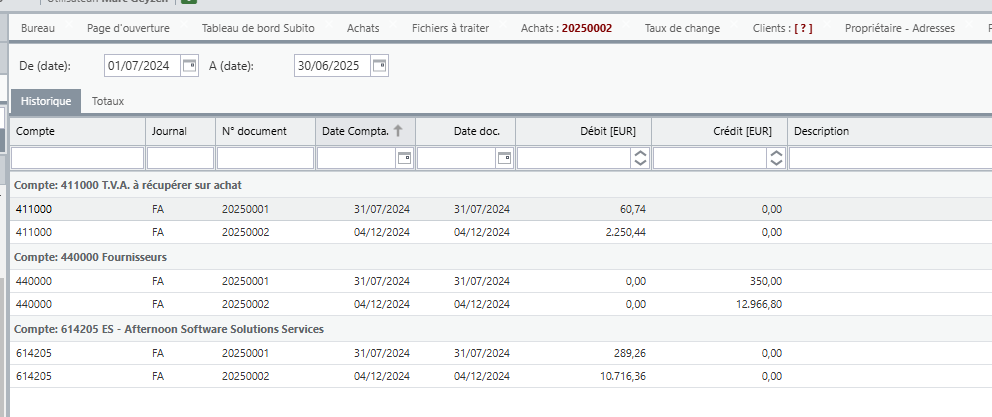The width and height of the screenshot is (992, 417).
Task: Open the Fichiers à traiter tab
Action: point(450,28)
